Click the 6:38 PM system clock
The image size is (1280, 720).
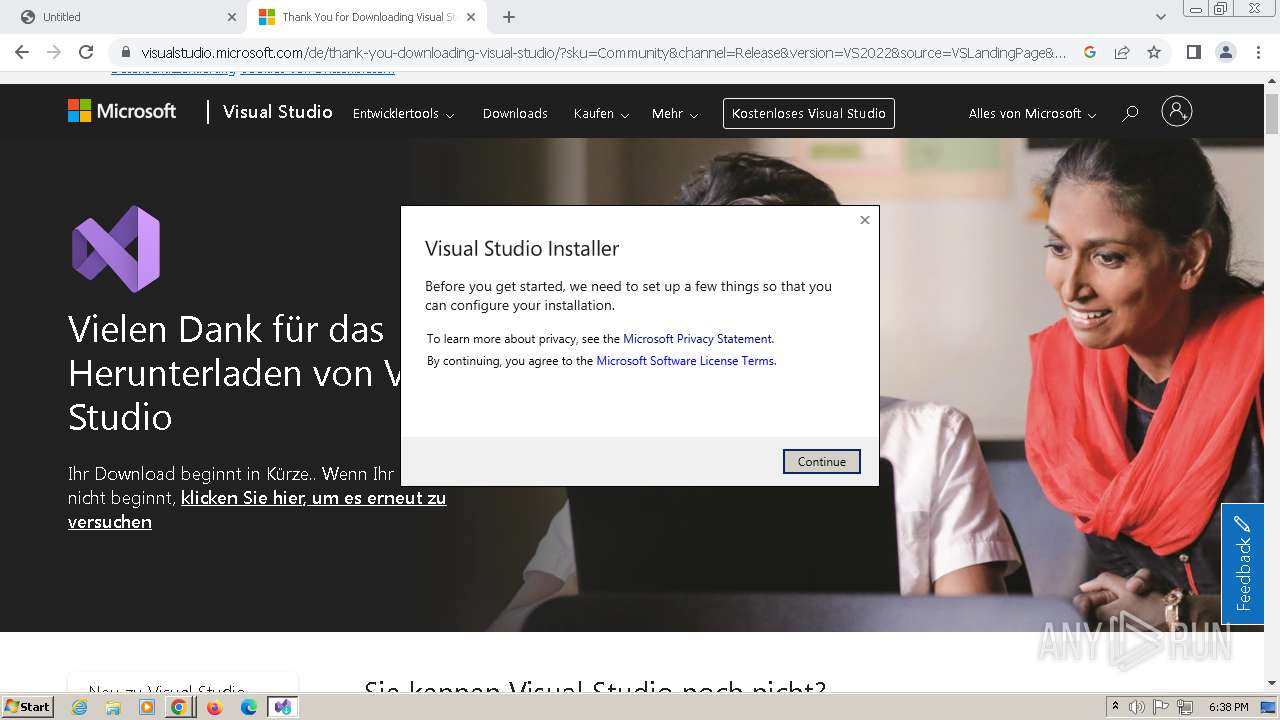[x=1228, y=707]
